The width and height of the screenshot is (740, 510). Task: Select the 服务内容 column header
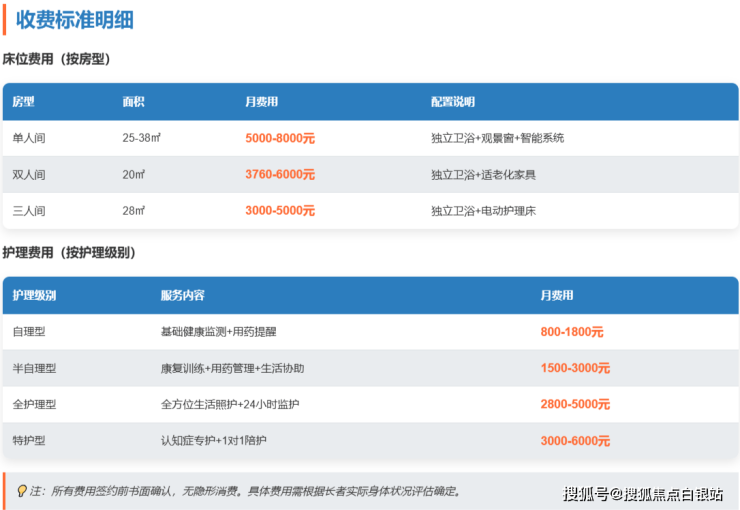point(182,296)
